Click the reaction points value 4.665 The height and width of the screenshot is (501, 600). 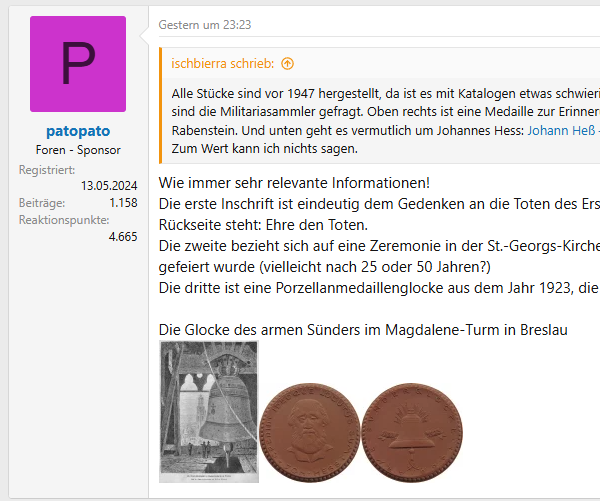coord(123,237)
